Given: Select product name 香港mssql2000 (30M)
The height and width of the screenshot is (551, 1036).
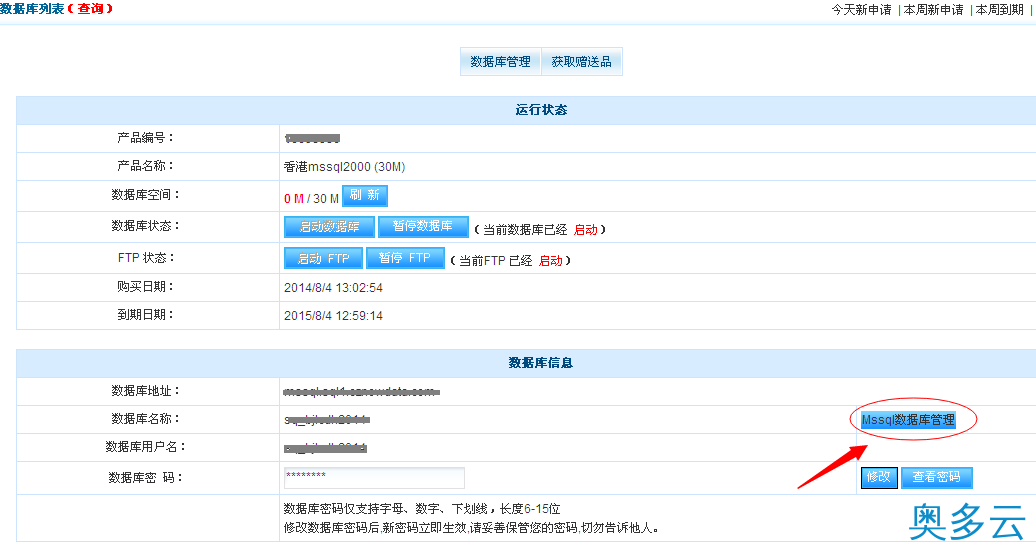Looking at the screenshot, I should [x=344, y=167].
